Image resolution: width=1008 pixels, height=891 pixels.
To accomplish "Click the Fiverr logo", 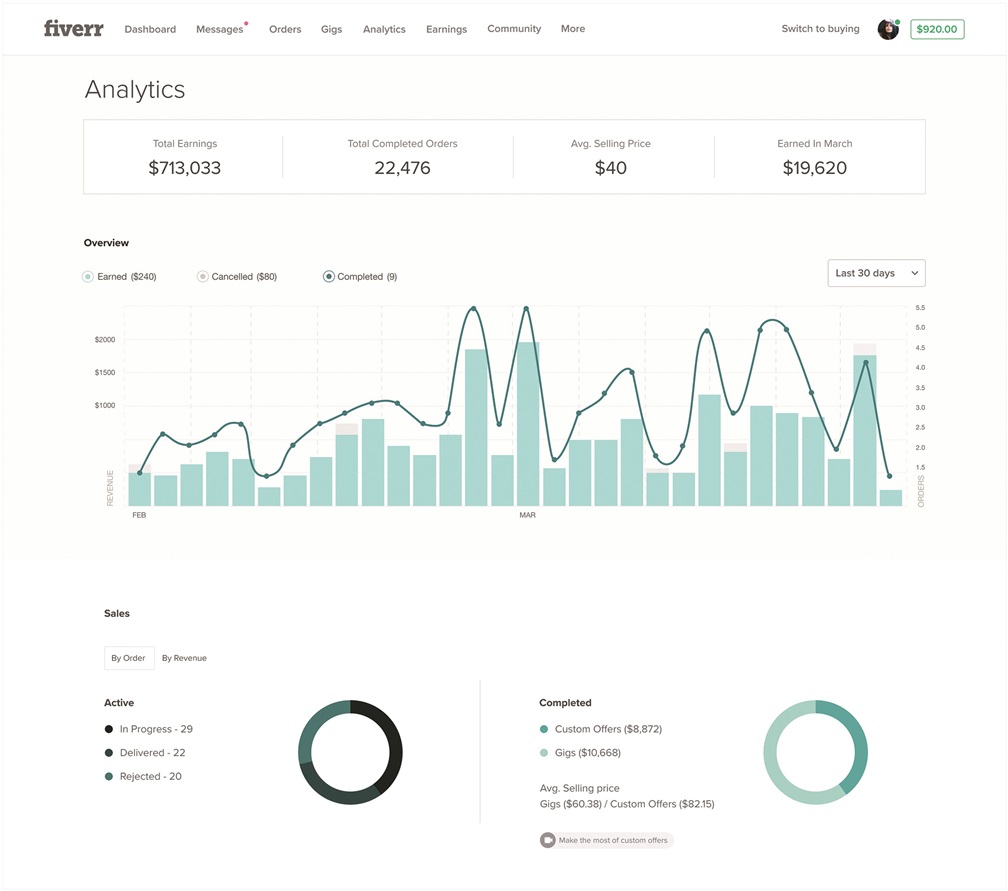I will (x=73, y=29).
